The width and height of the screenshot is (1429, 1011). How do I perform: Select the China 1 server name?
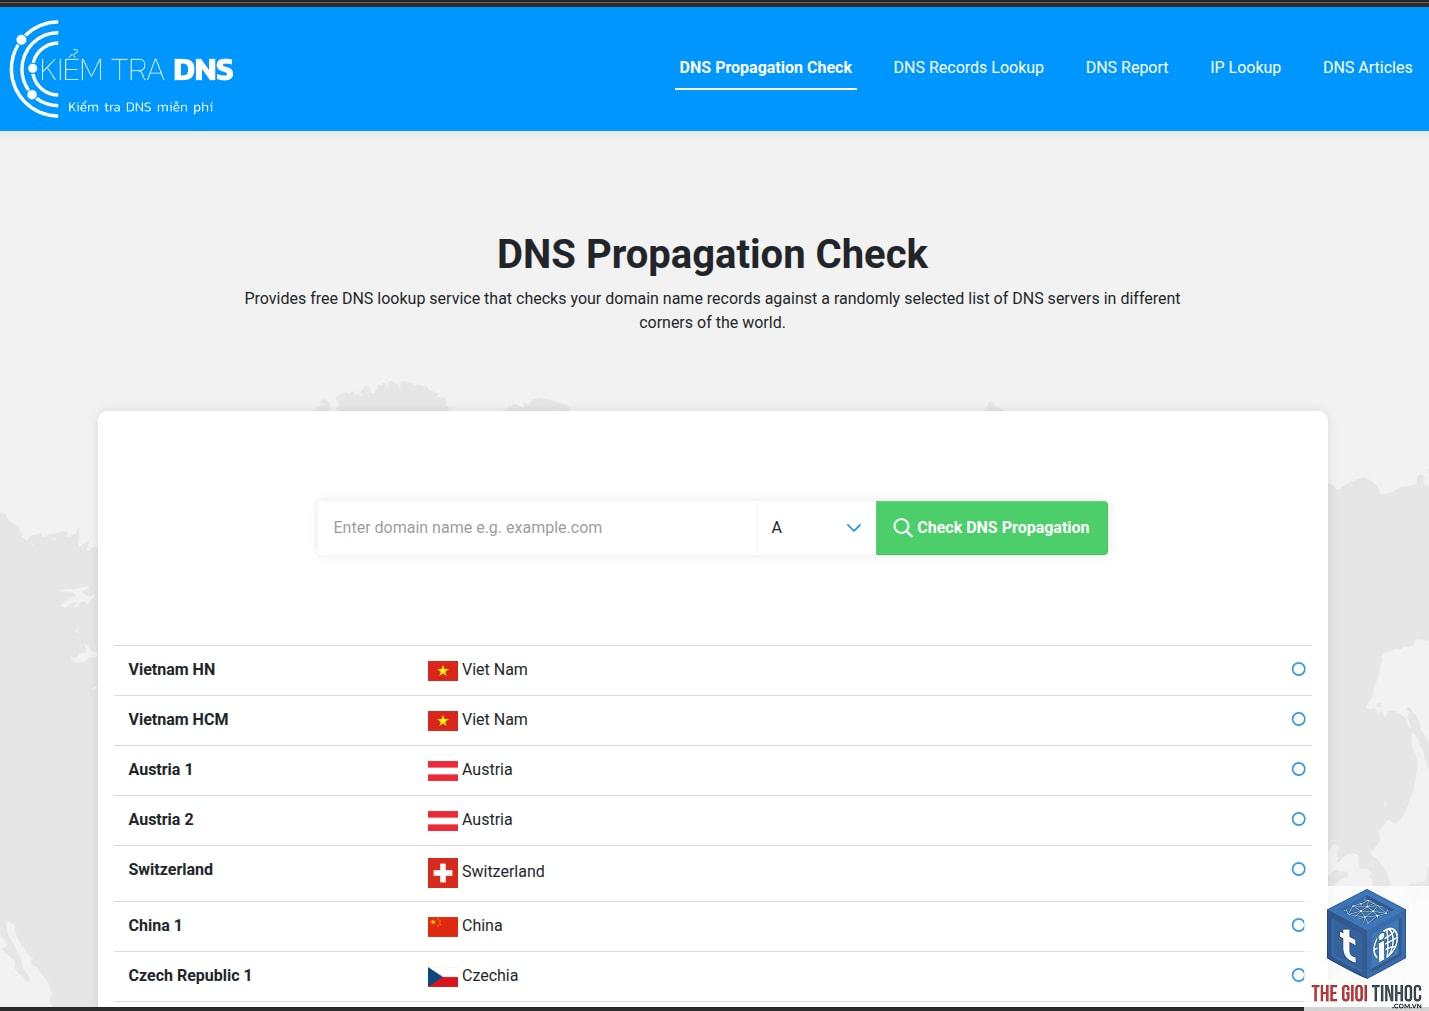155,926
